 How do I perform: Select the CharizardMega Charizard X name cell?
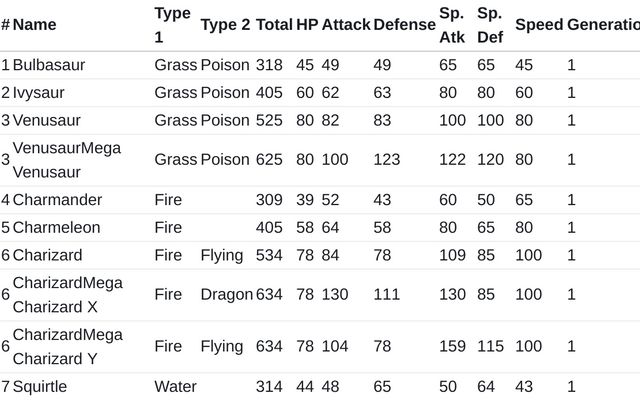coord(67,294)
